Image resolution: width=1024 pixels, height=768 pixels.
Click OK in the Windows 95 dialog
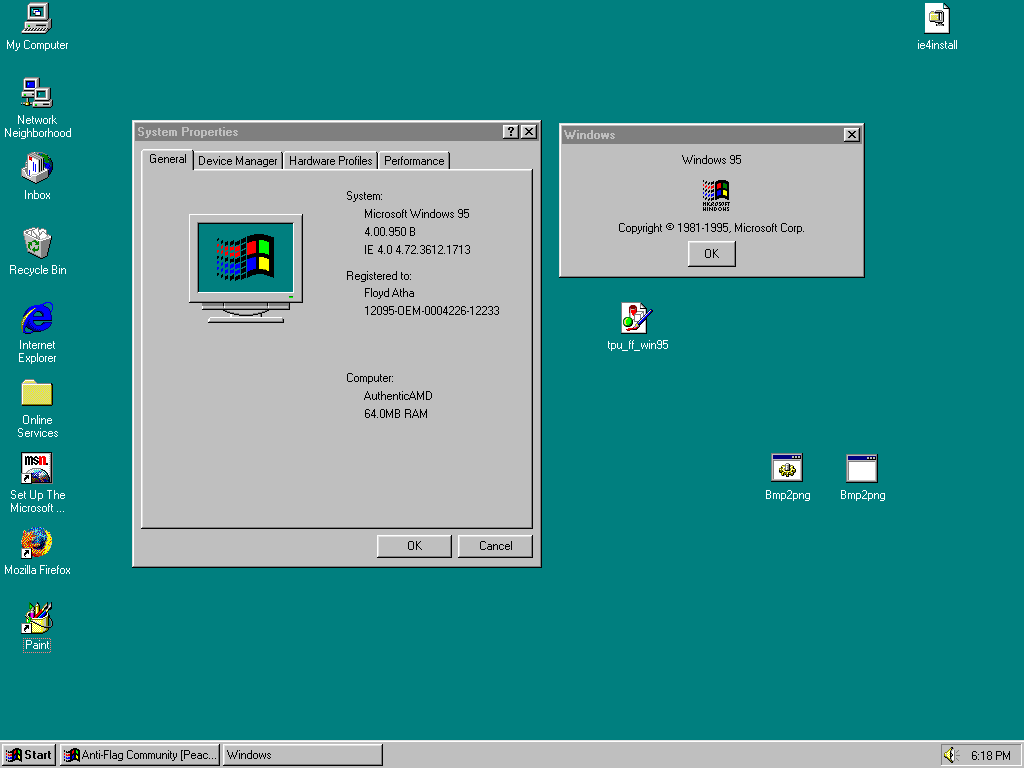[x=711, y=254]
